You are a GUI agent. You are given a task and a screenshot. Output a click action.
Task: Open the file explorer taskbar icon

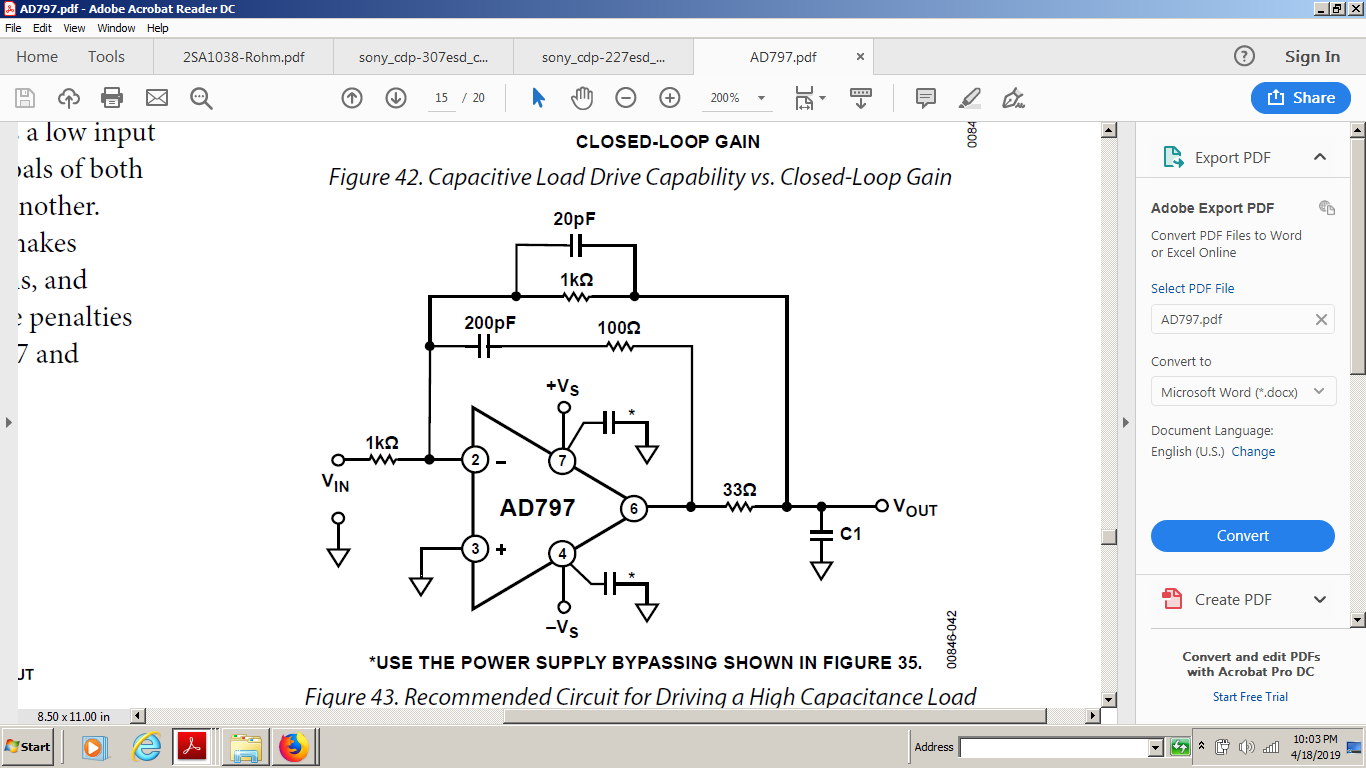pyautogui.click(x=245, y=747)
